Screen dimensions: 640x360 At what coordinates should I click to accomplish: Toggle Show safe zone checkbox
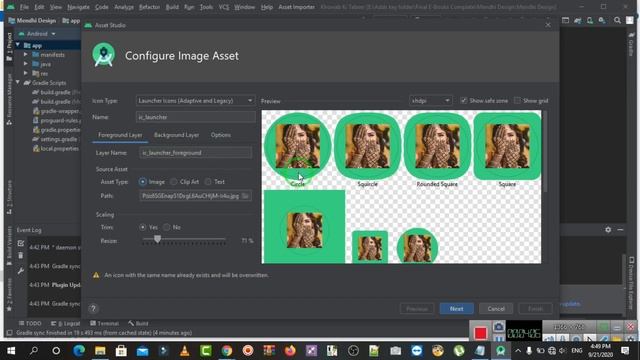tap(464, 100)
